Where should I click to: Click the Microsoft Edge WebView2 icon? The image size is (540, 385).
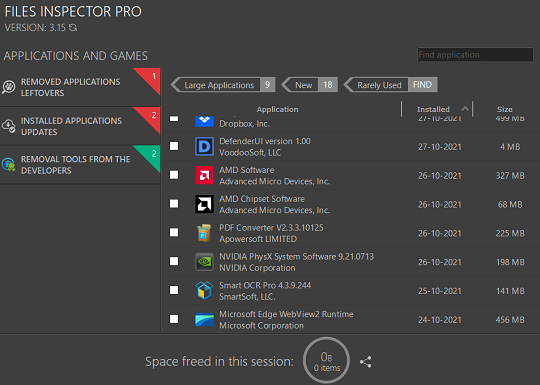pos(204,320)
